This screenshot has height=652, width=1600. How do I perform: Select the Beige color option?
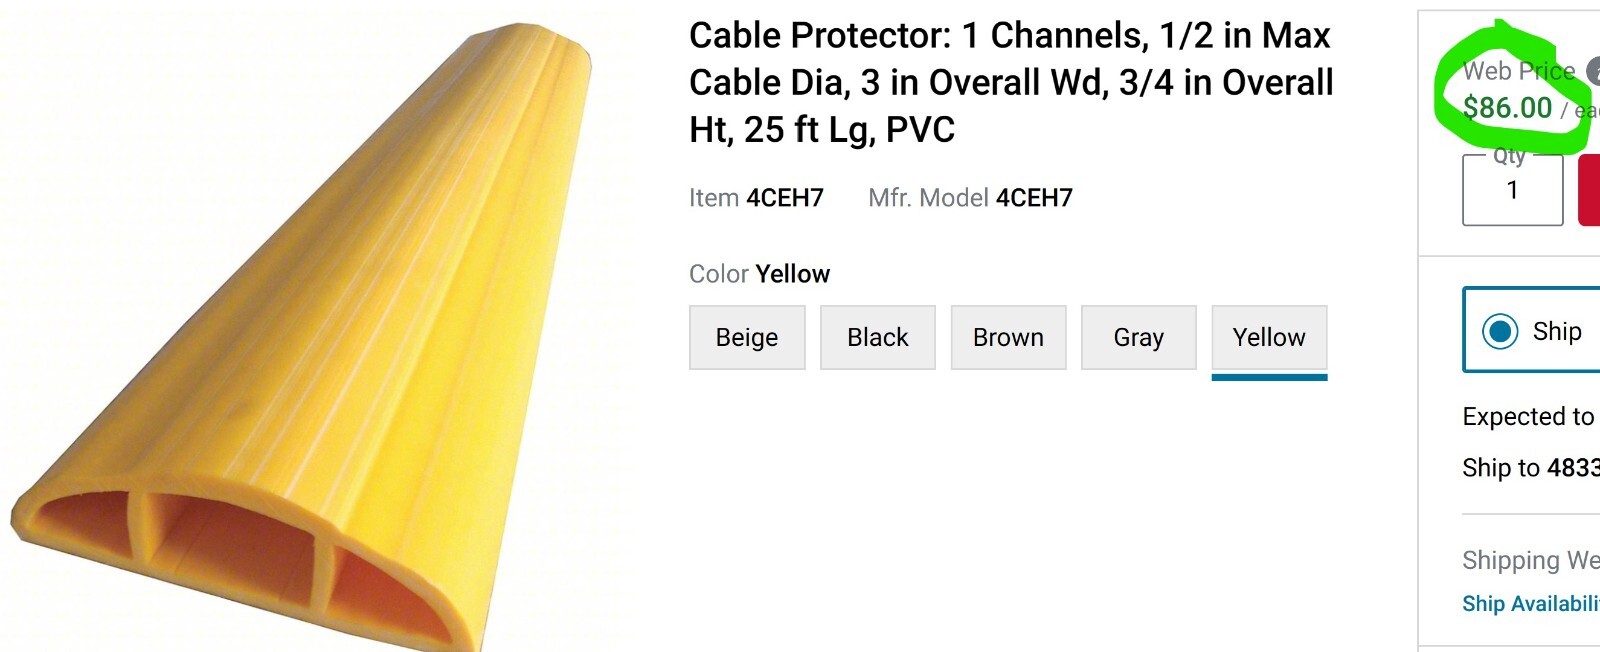[x=747, y=338]
